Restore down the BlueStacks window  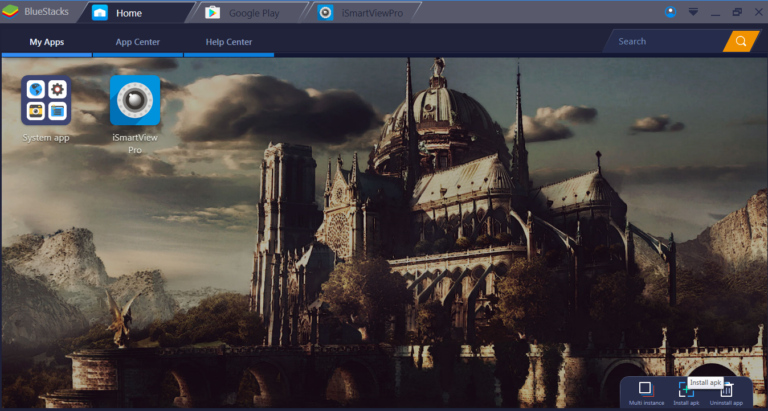point(737,12)
